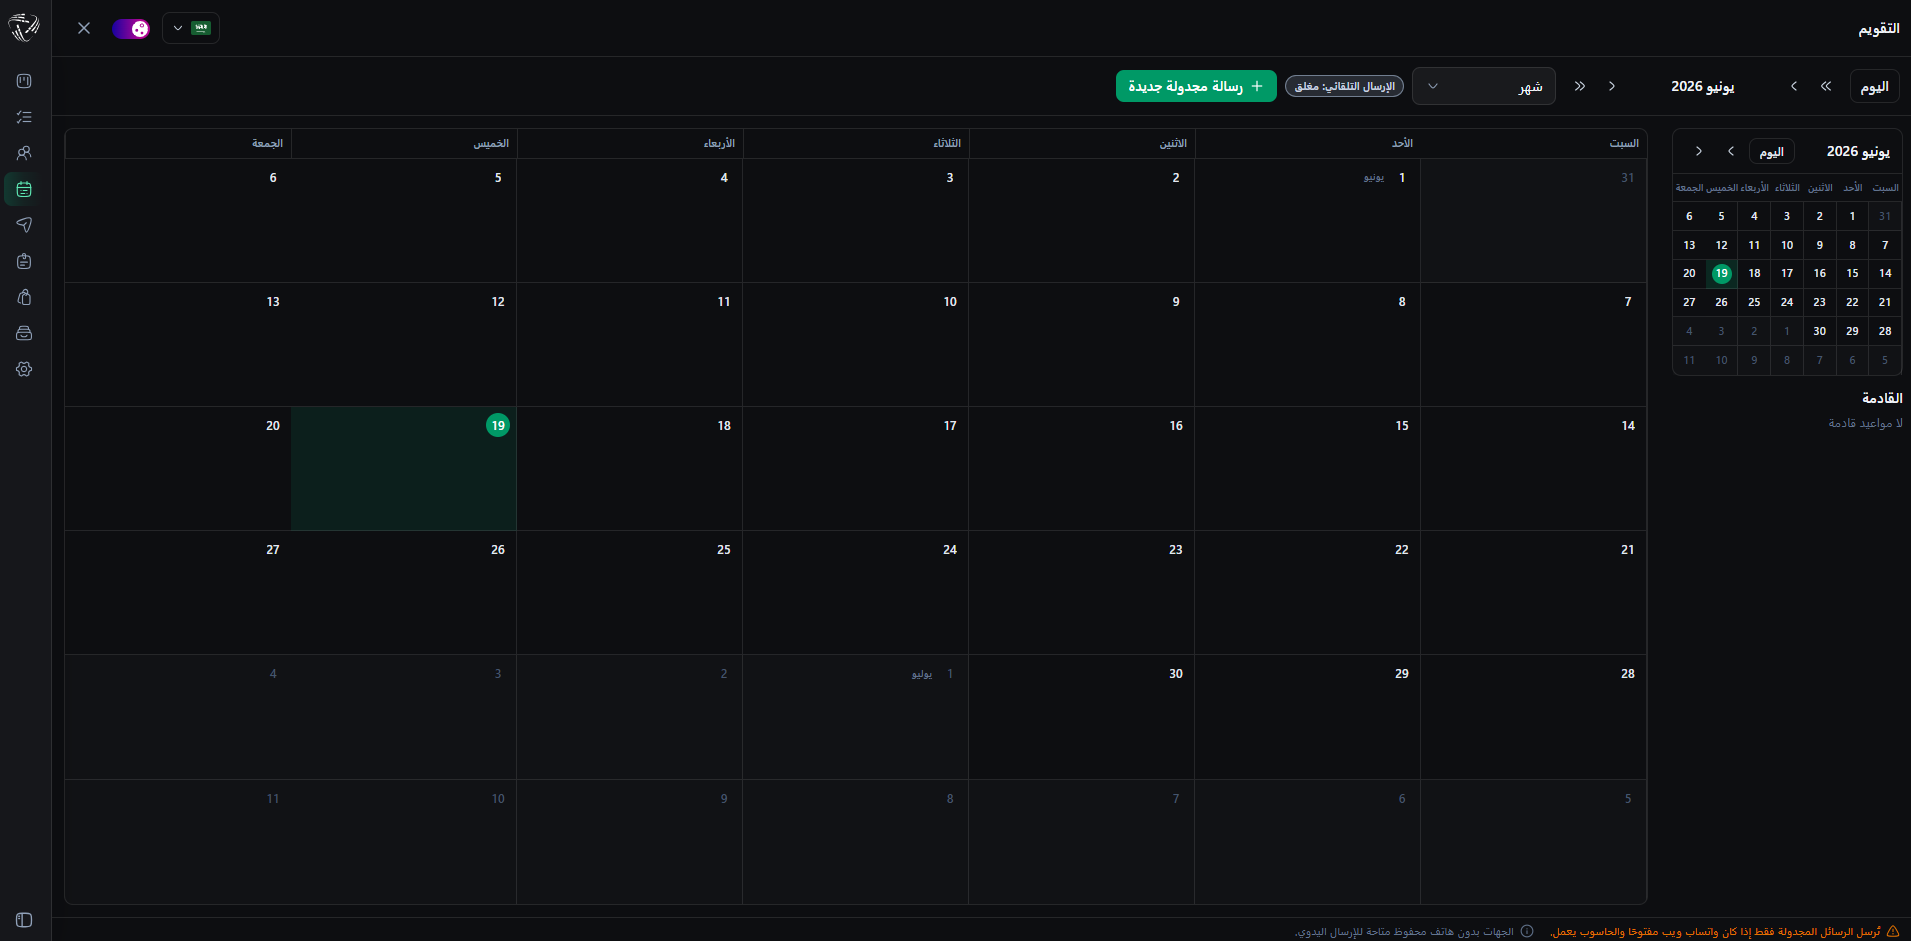
Task: Click the info icon in bottom footer notice
Action: (x=1527, y=931)
